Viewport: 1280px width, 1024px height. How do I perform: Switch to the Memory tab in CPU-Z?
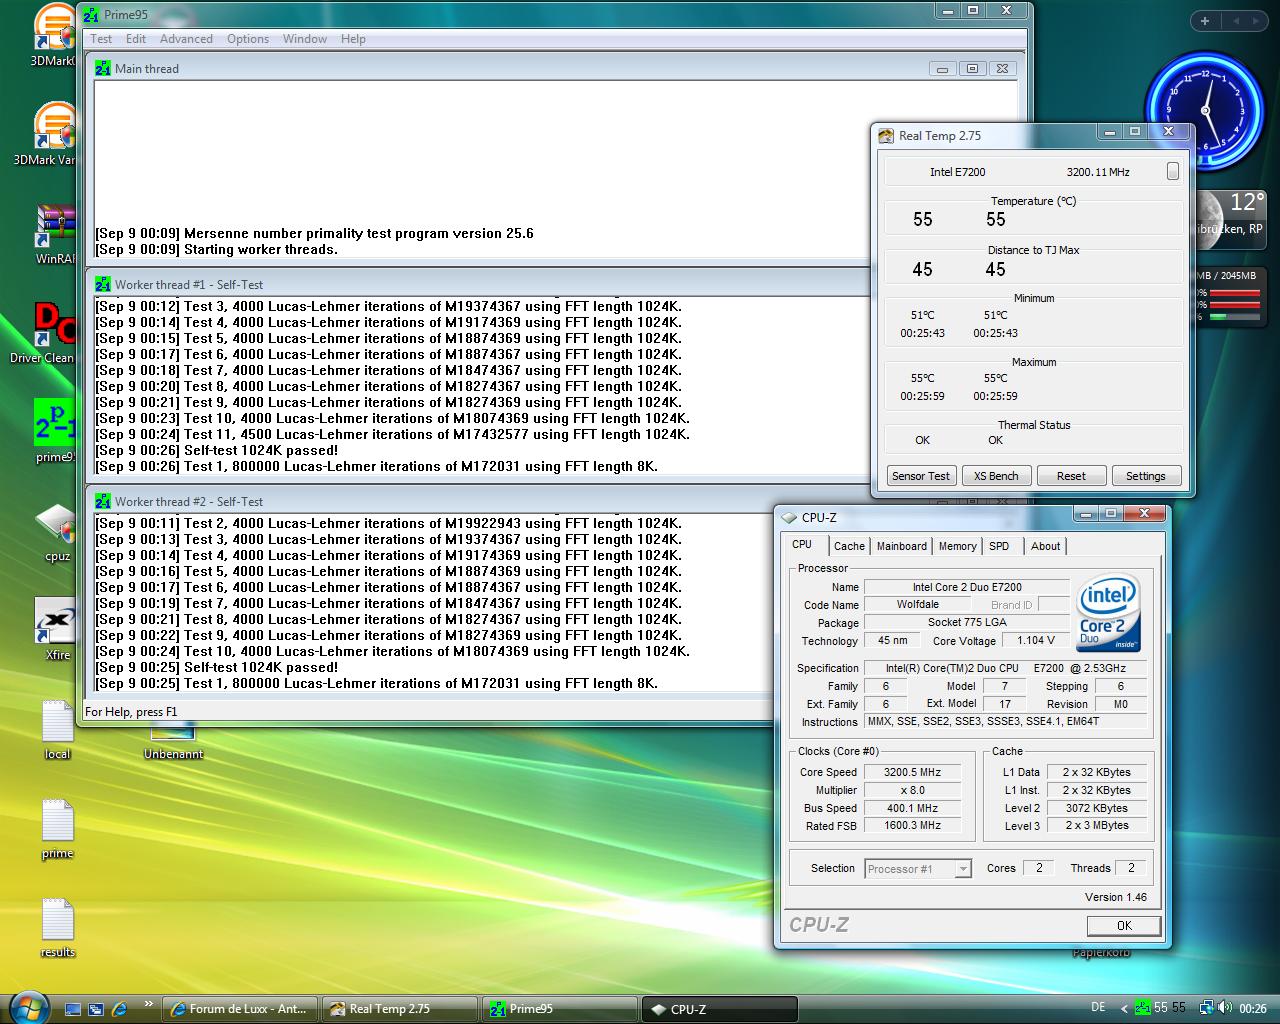[957, 546]
